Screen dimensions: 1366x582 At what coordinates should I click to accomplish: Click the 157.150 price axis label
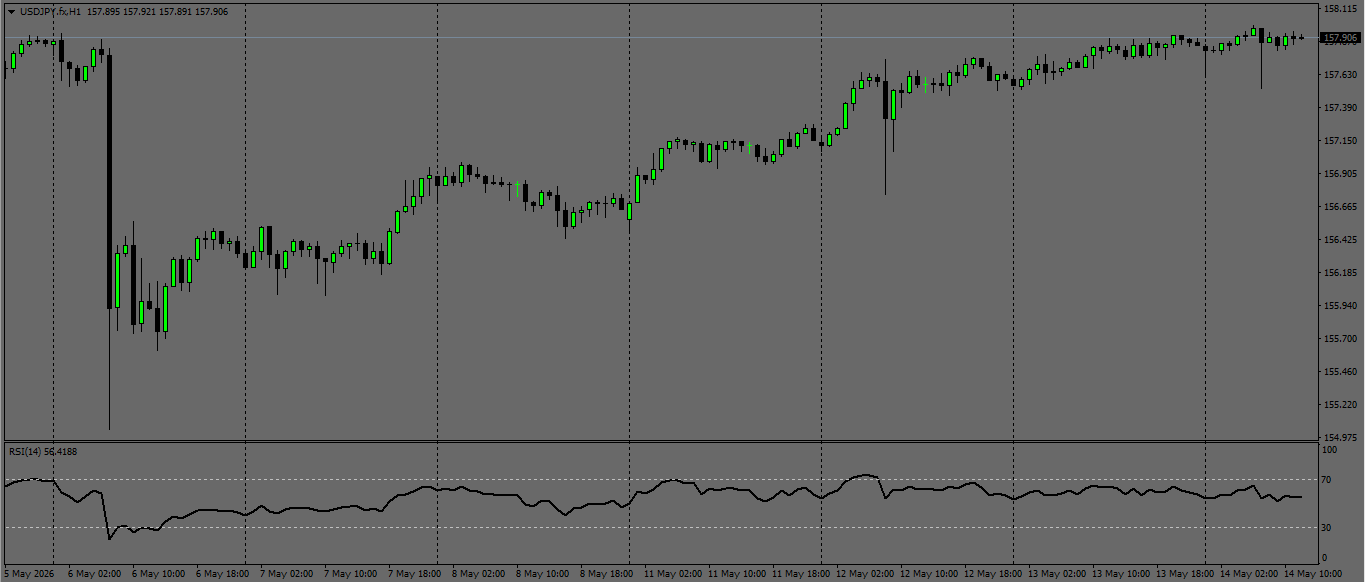click(x=1340, y=141)
